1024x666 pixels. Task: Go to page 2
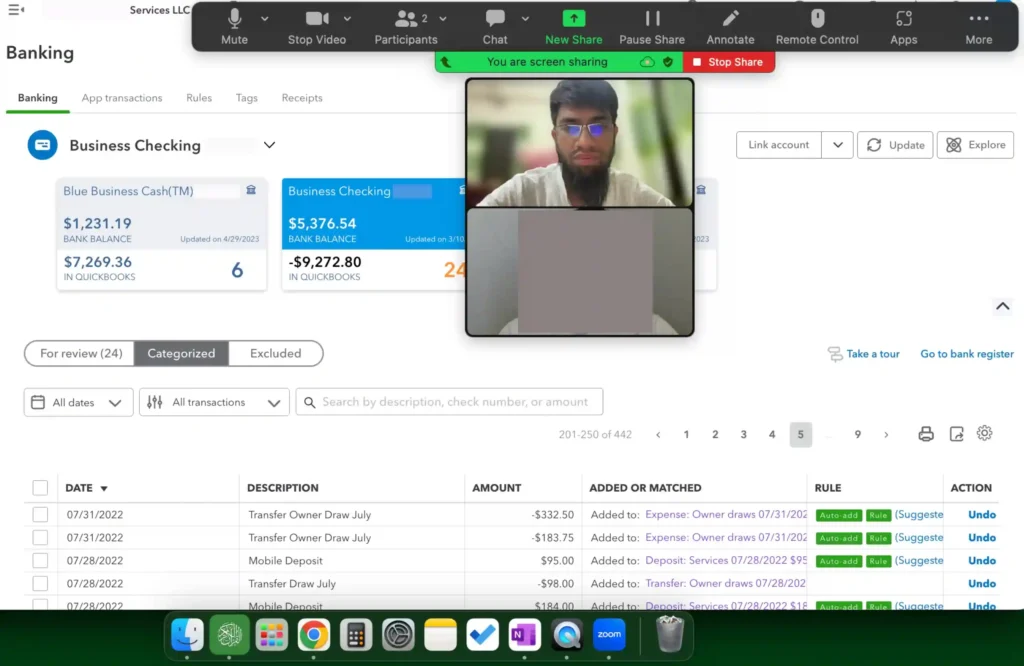(715, 435)
